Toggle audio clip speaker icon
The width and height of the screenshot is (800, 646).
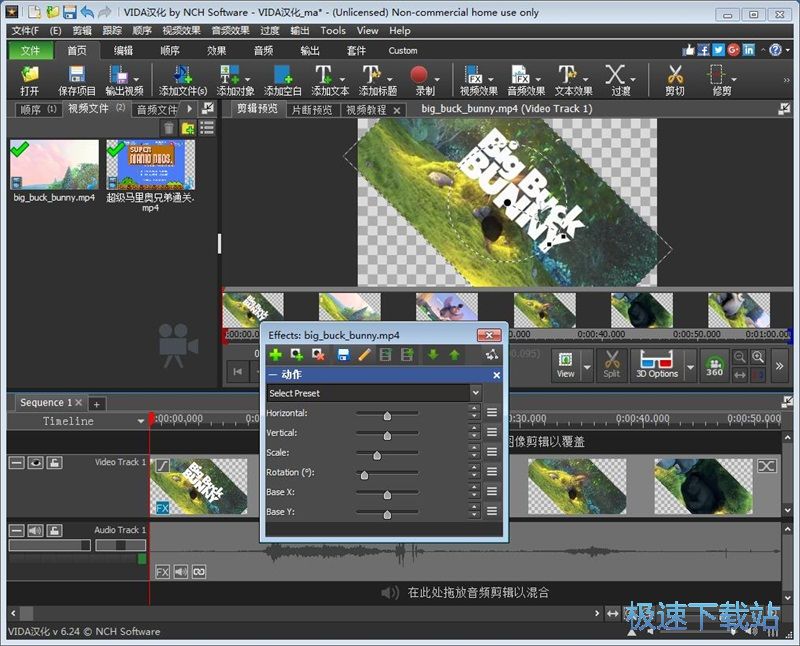pyautogui.click(x=181, y=572)
